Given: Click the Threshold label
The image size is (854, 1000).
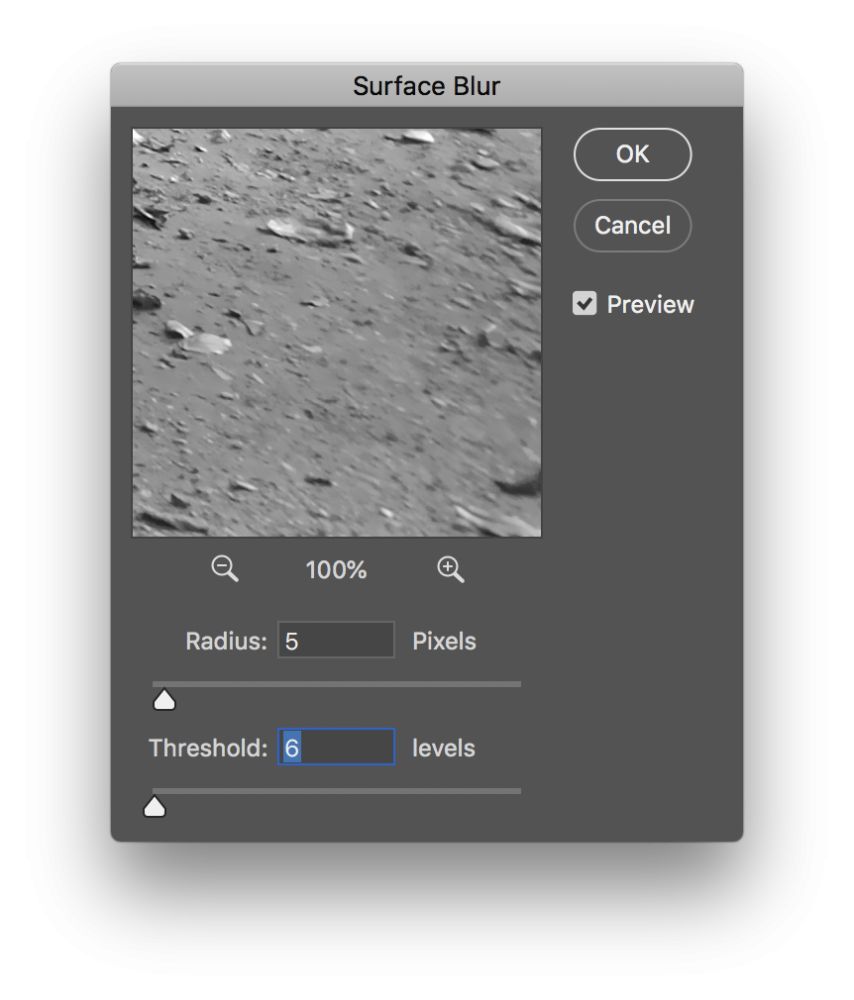Looking at the screenshot, I should pyautogui.click(x=209, y=748).
